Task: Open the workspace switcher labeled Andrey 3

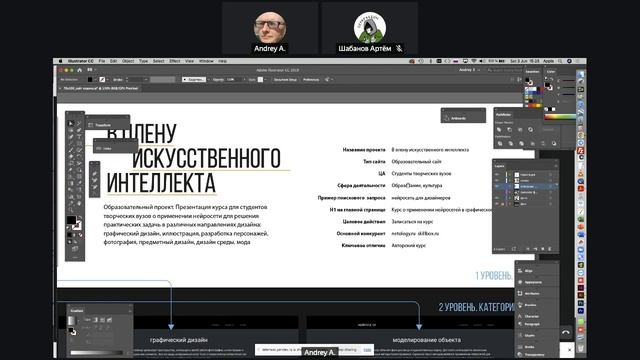Action: (469, 70)
